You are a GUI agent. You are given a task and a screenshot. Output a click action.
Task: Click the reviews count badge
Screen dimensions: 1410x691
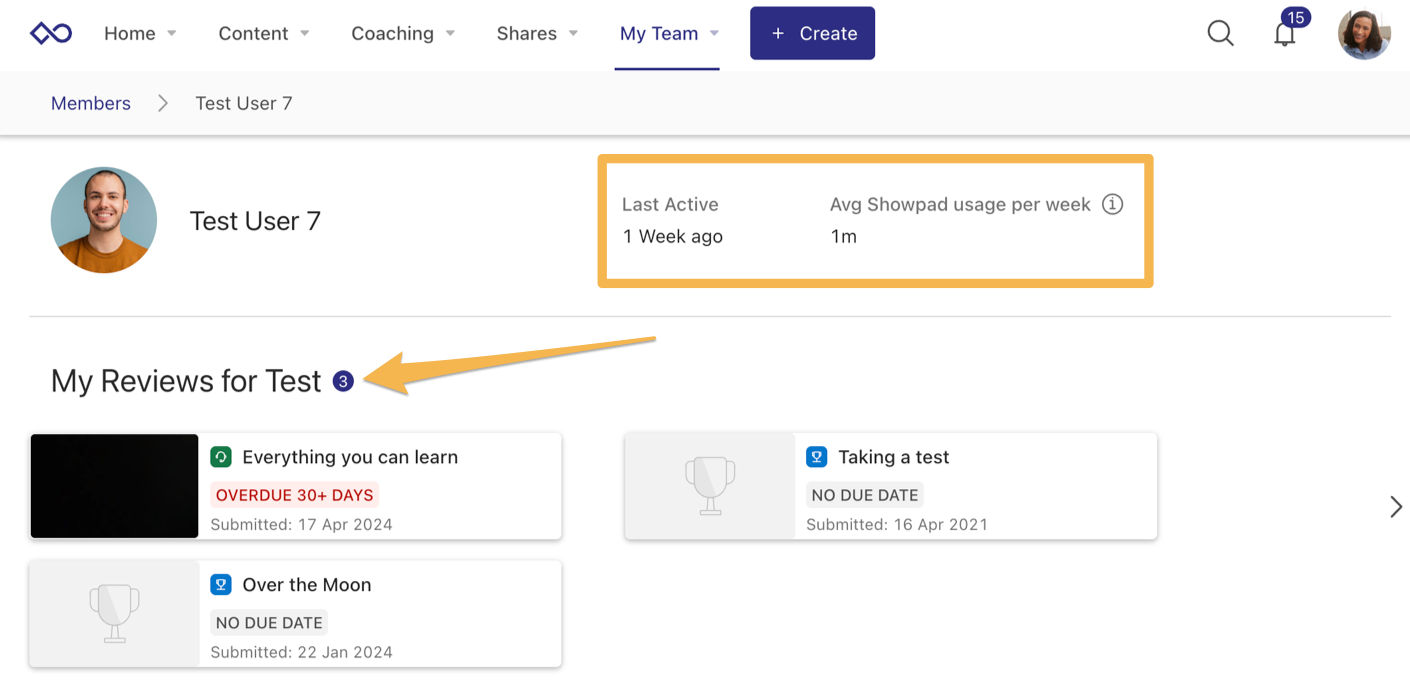coord(343,382)
